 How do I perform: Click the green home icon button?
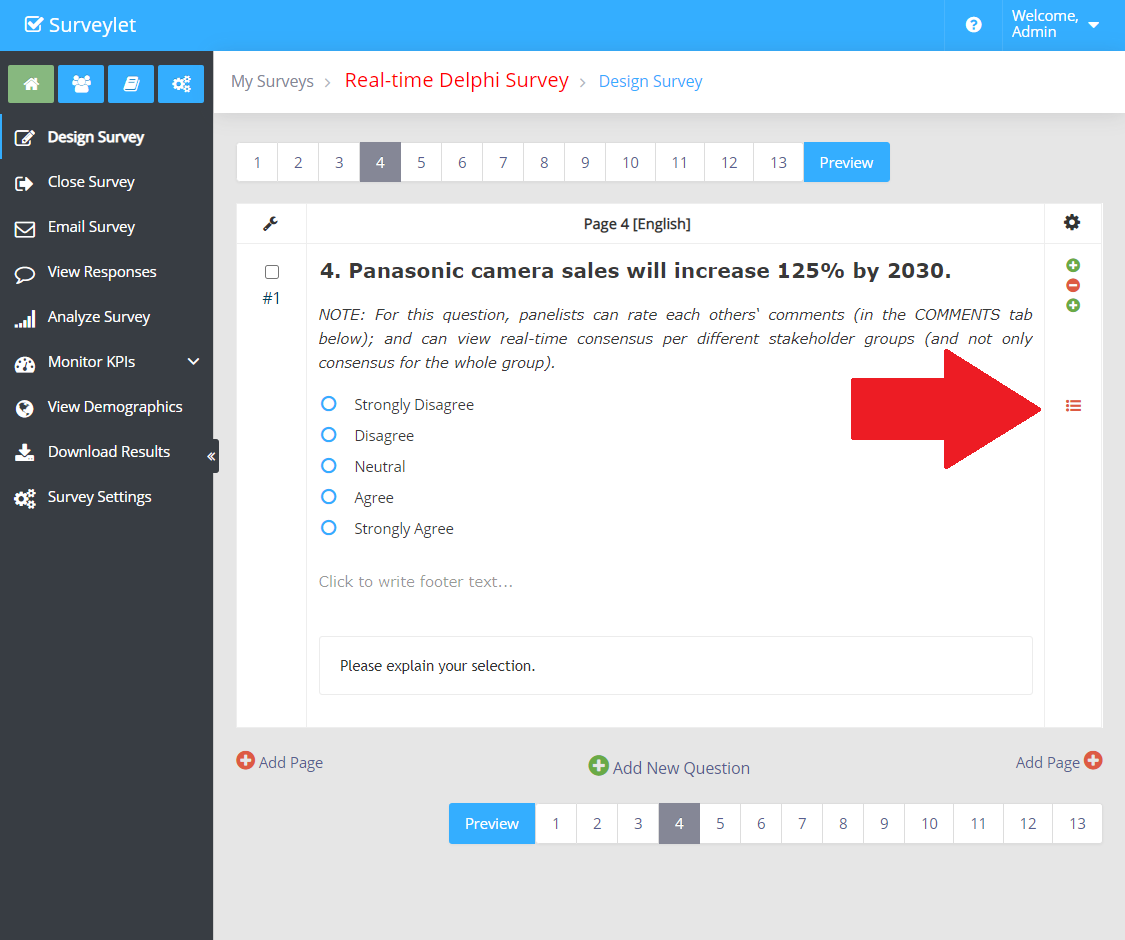(x=31, y=84)
